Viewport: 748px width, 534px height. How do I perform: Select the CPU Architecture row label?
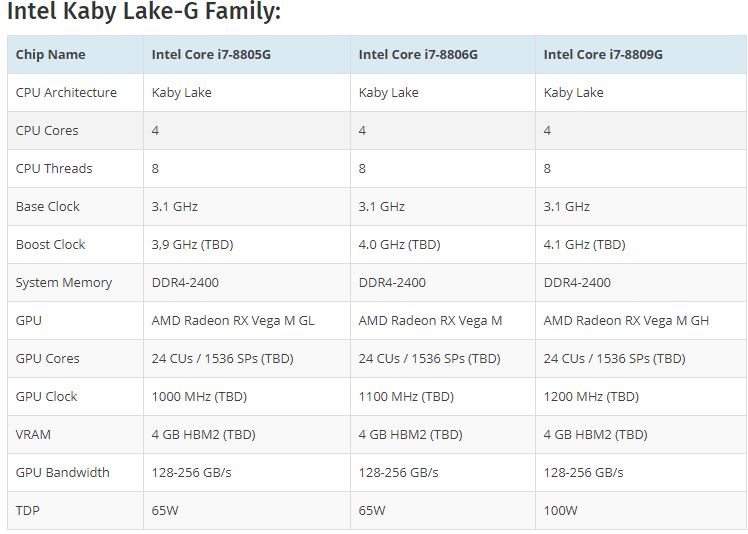[66, 92]
